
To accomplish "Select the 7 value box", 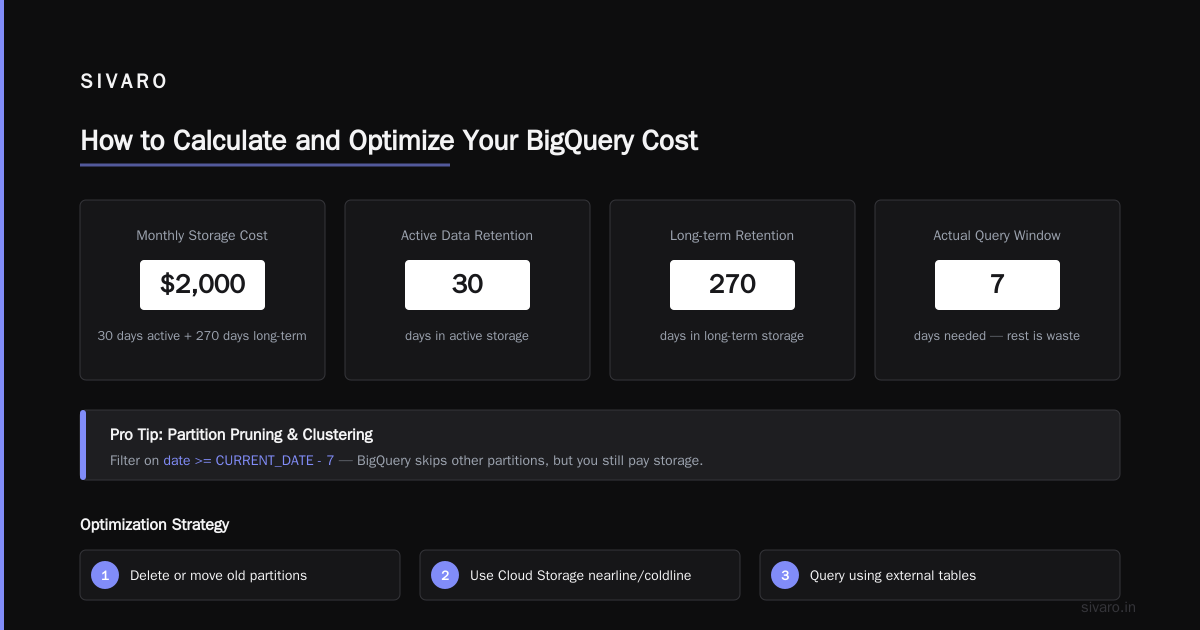I will coord(997,285).
